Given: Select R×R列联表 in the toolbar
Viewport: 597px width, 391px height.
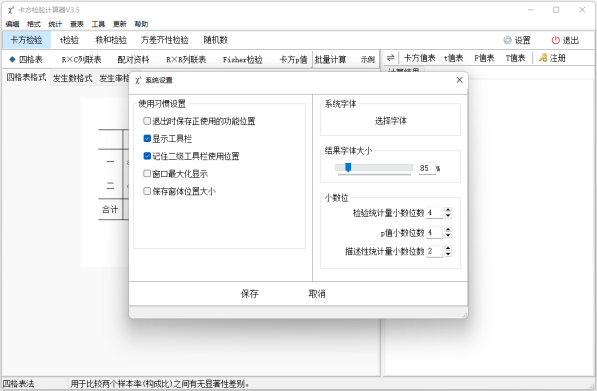Looking at the screenshot, I should [x=186, y=59].
